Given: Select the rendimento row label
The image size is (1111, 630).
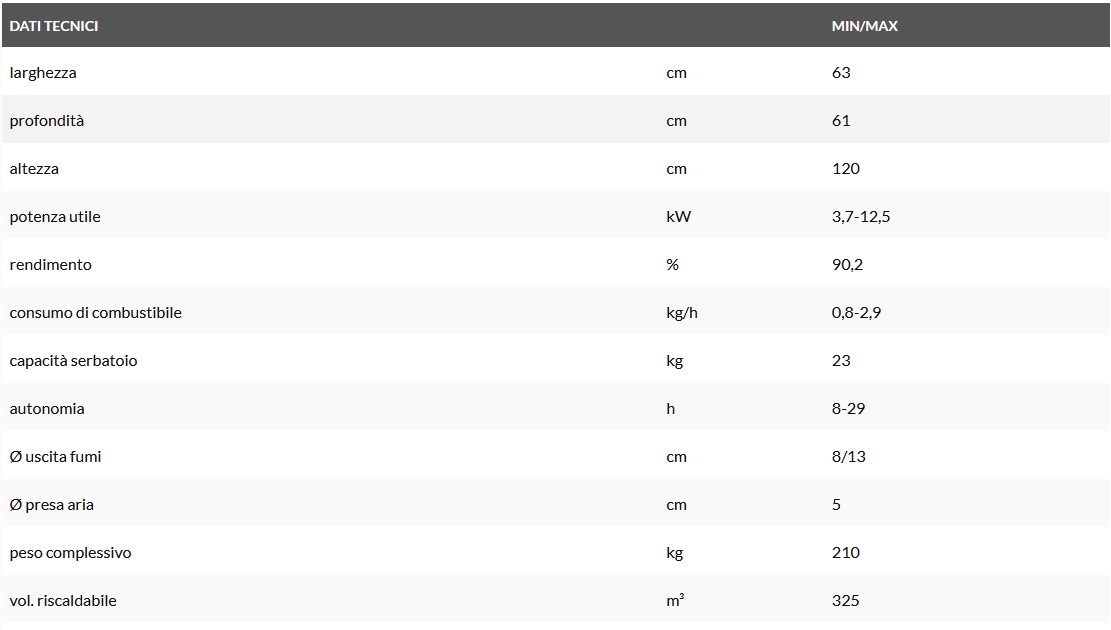Looking at the screenshot, I should coord(50,265).
